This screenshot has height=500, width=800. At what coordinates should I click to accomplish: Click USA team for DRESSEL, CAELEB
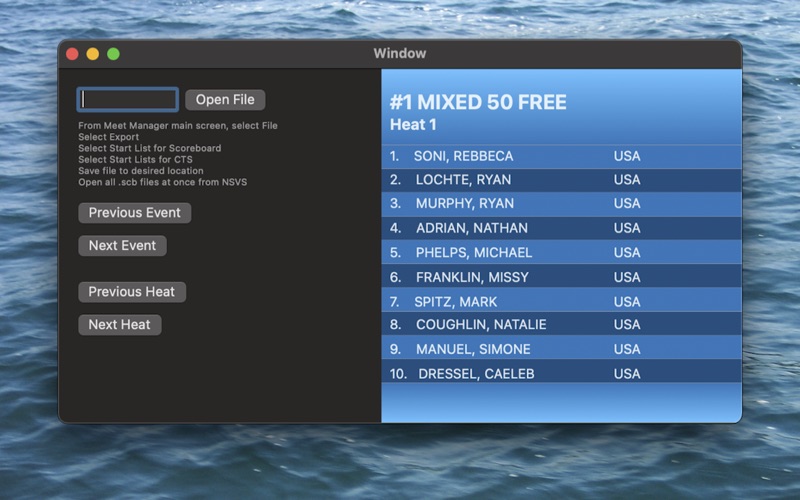pos(627,374)
